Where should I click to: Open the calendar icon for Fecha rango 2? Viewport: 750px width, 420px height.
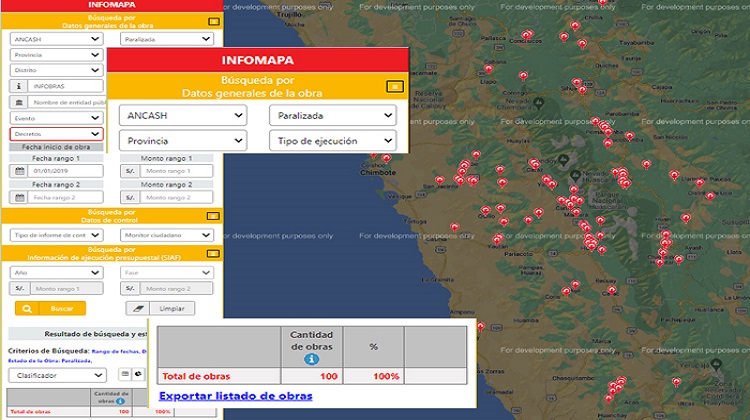coord(20,198)
